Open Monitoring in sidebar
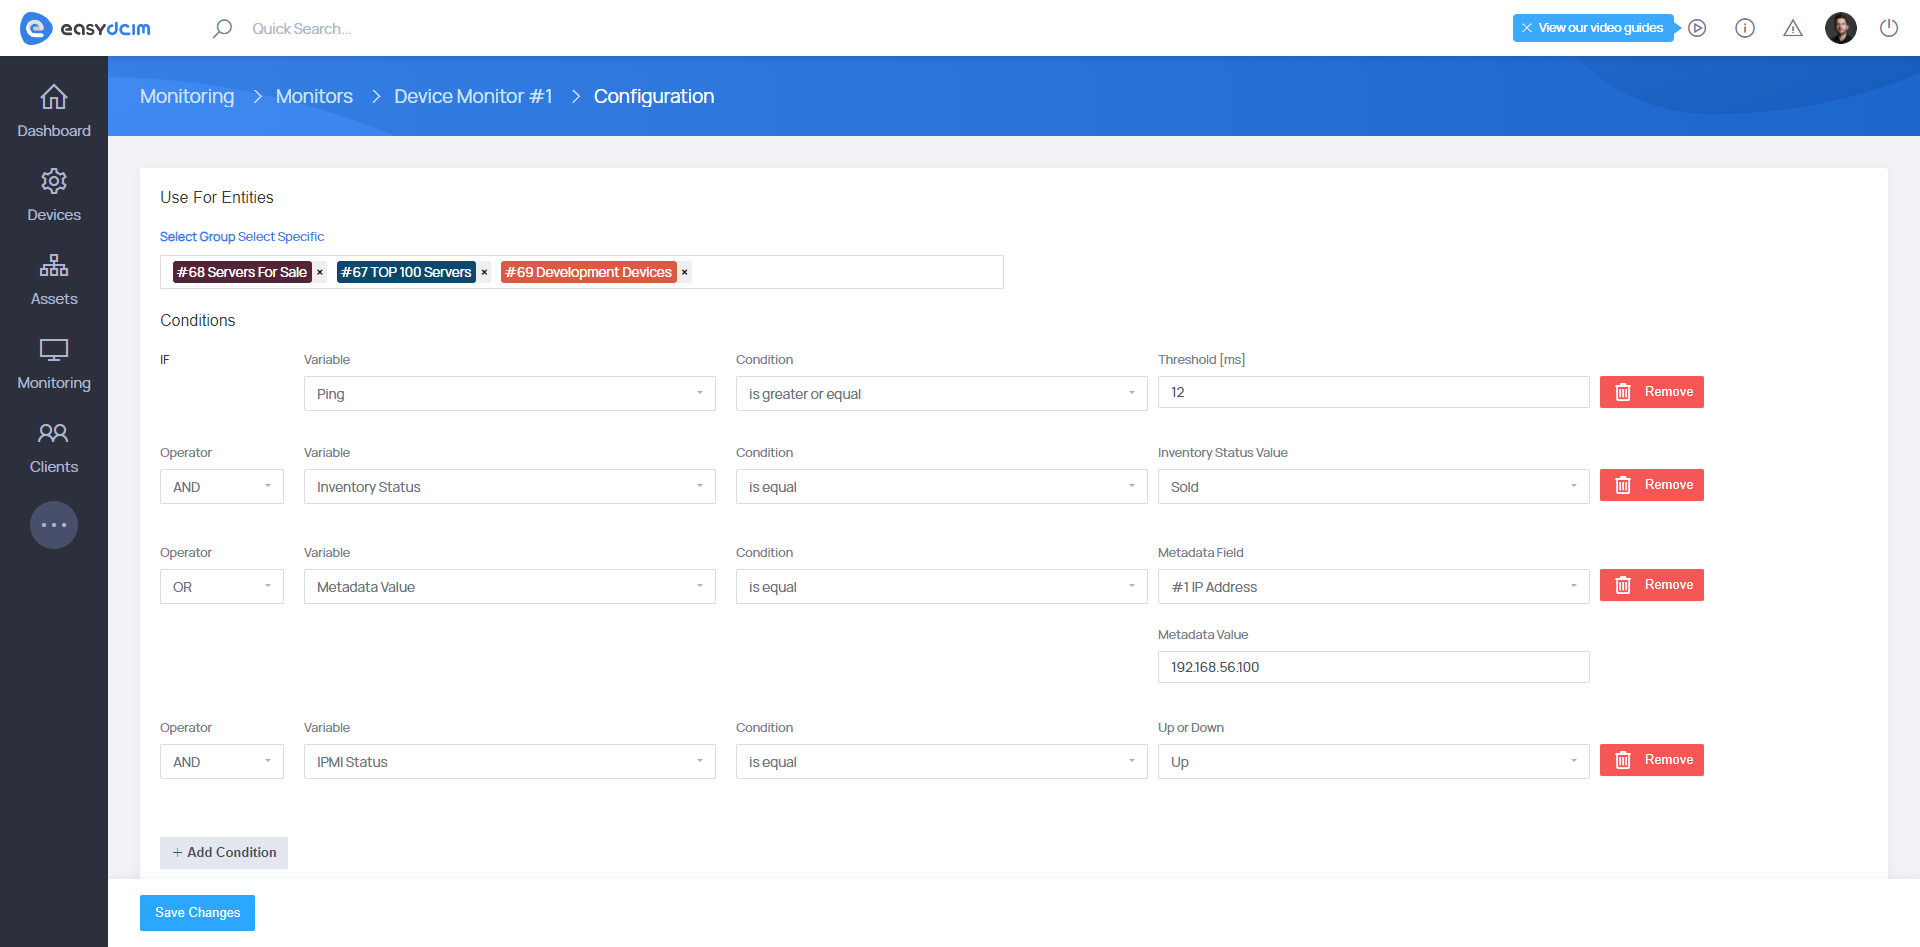Screen dimensions: 1920x947 click(54, 364)
